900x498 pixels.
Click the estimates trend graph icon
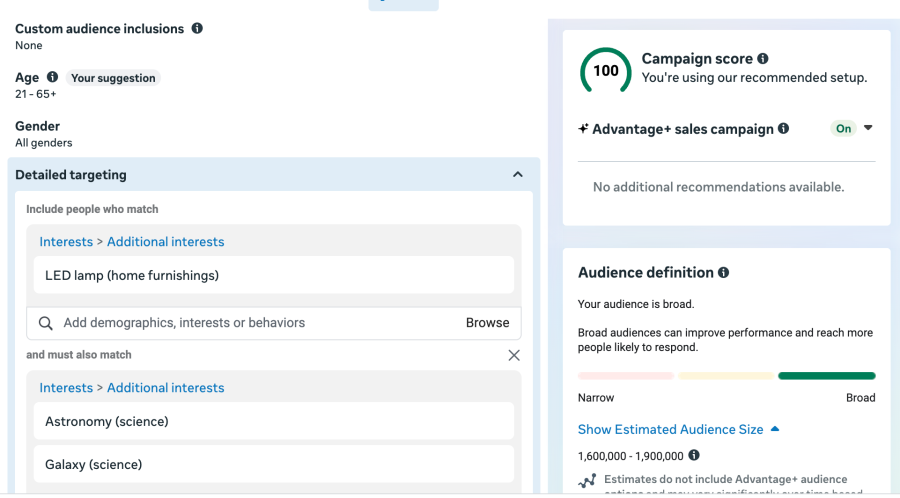pyautogui.click(x=587, y=481)
